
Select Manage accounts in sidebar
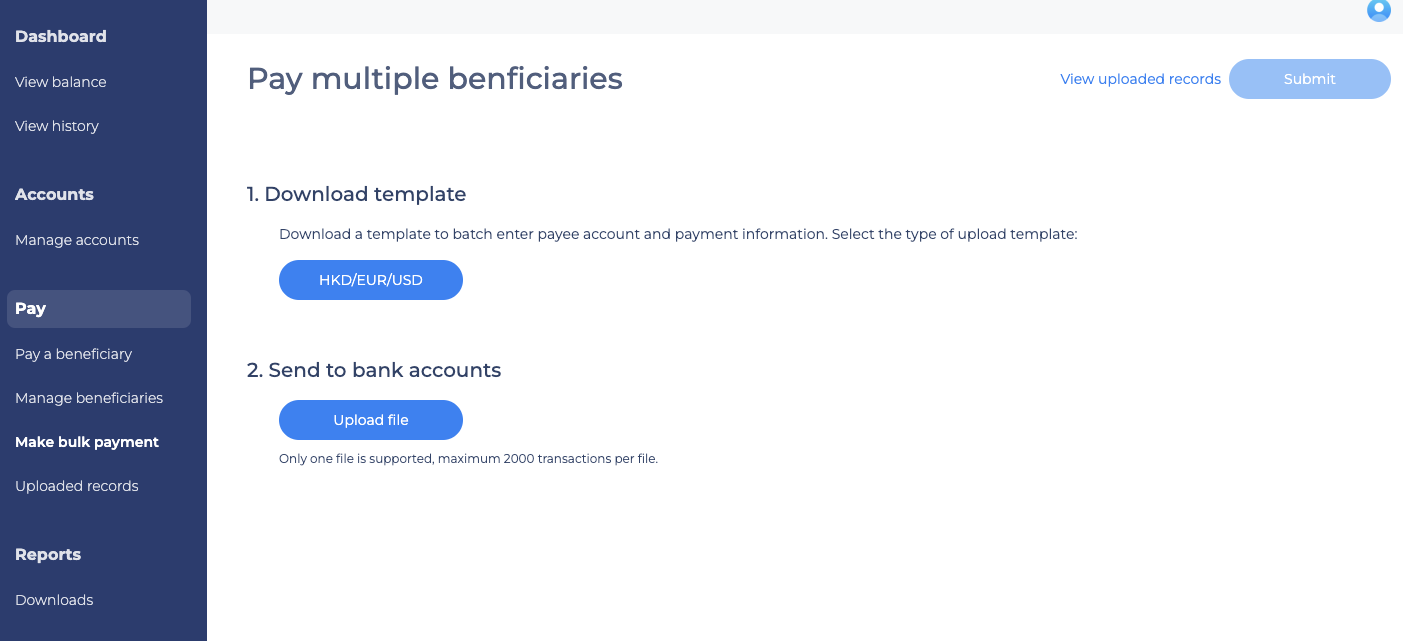[x=77, y=240]
